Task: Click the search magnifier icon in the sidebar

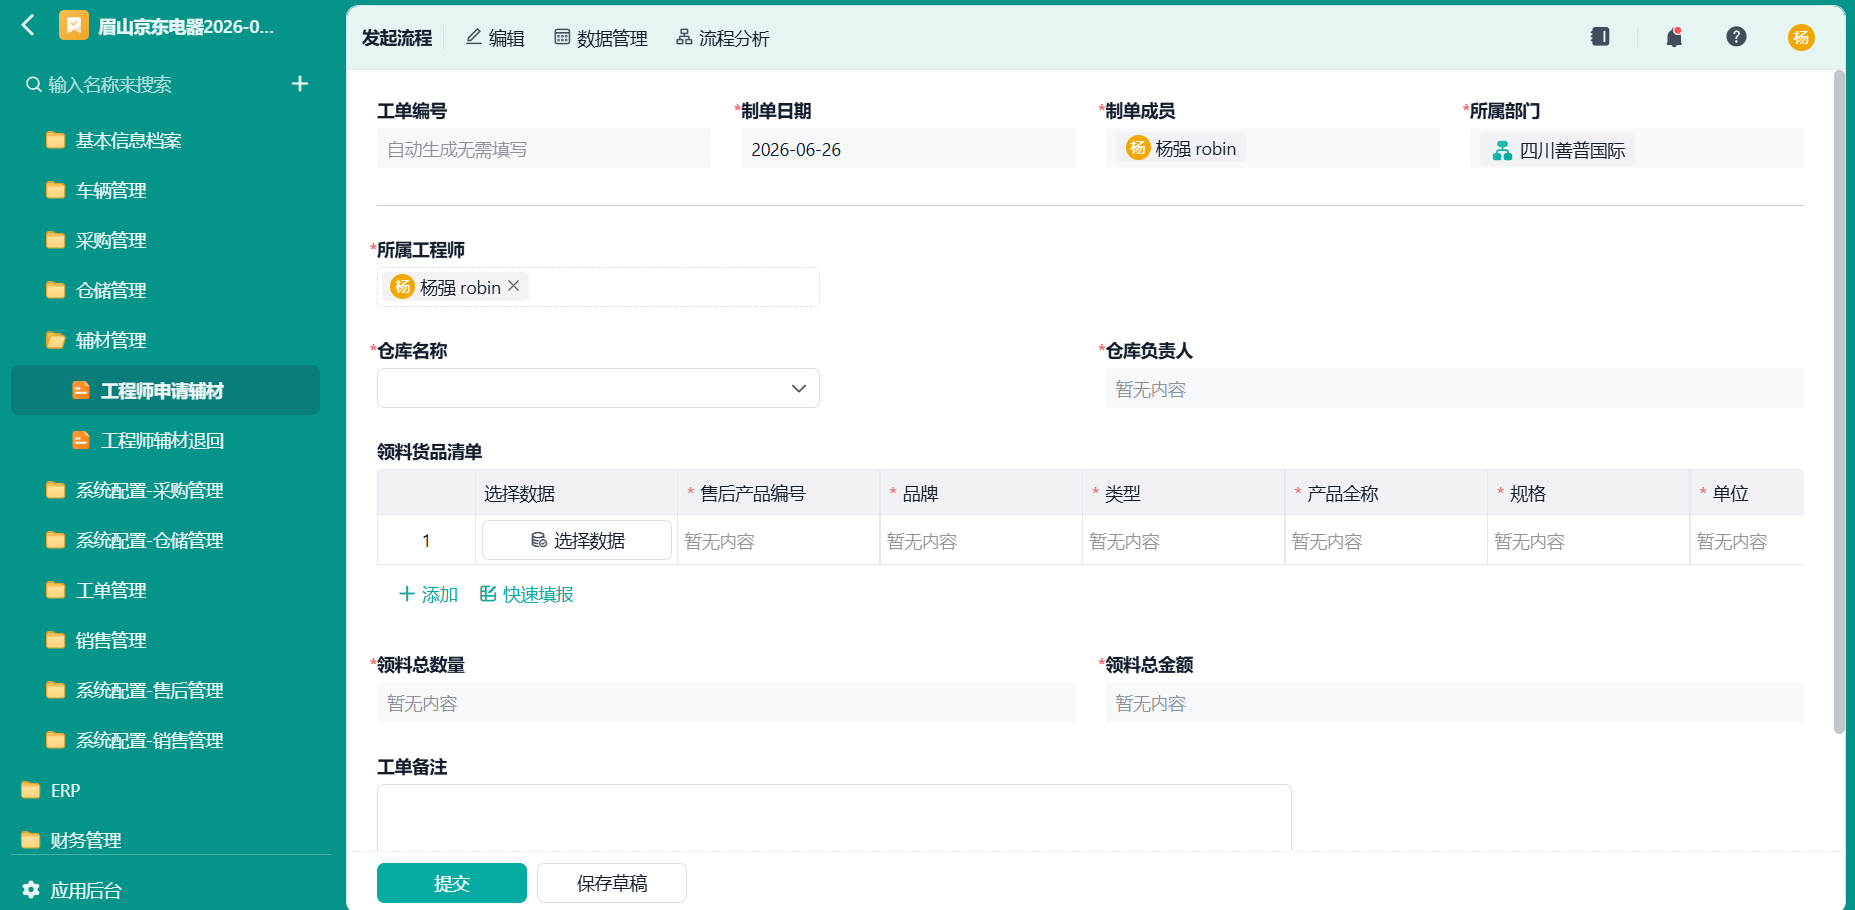Action: [x=34, y=85]
